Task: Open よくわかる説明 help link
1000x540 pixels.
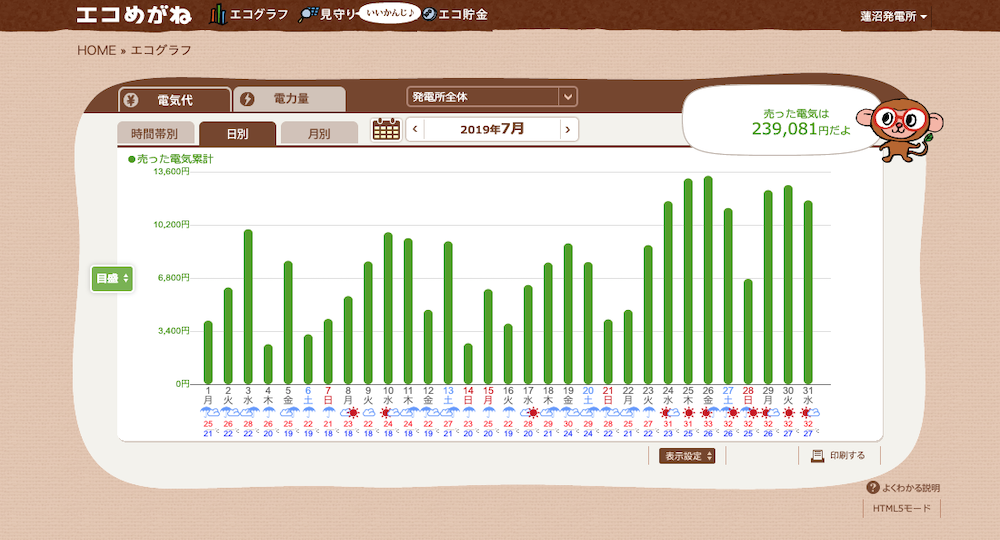Action: click(904, 488)
